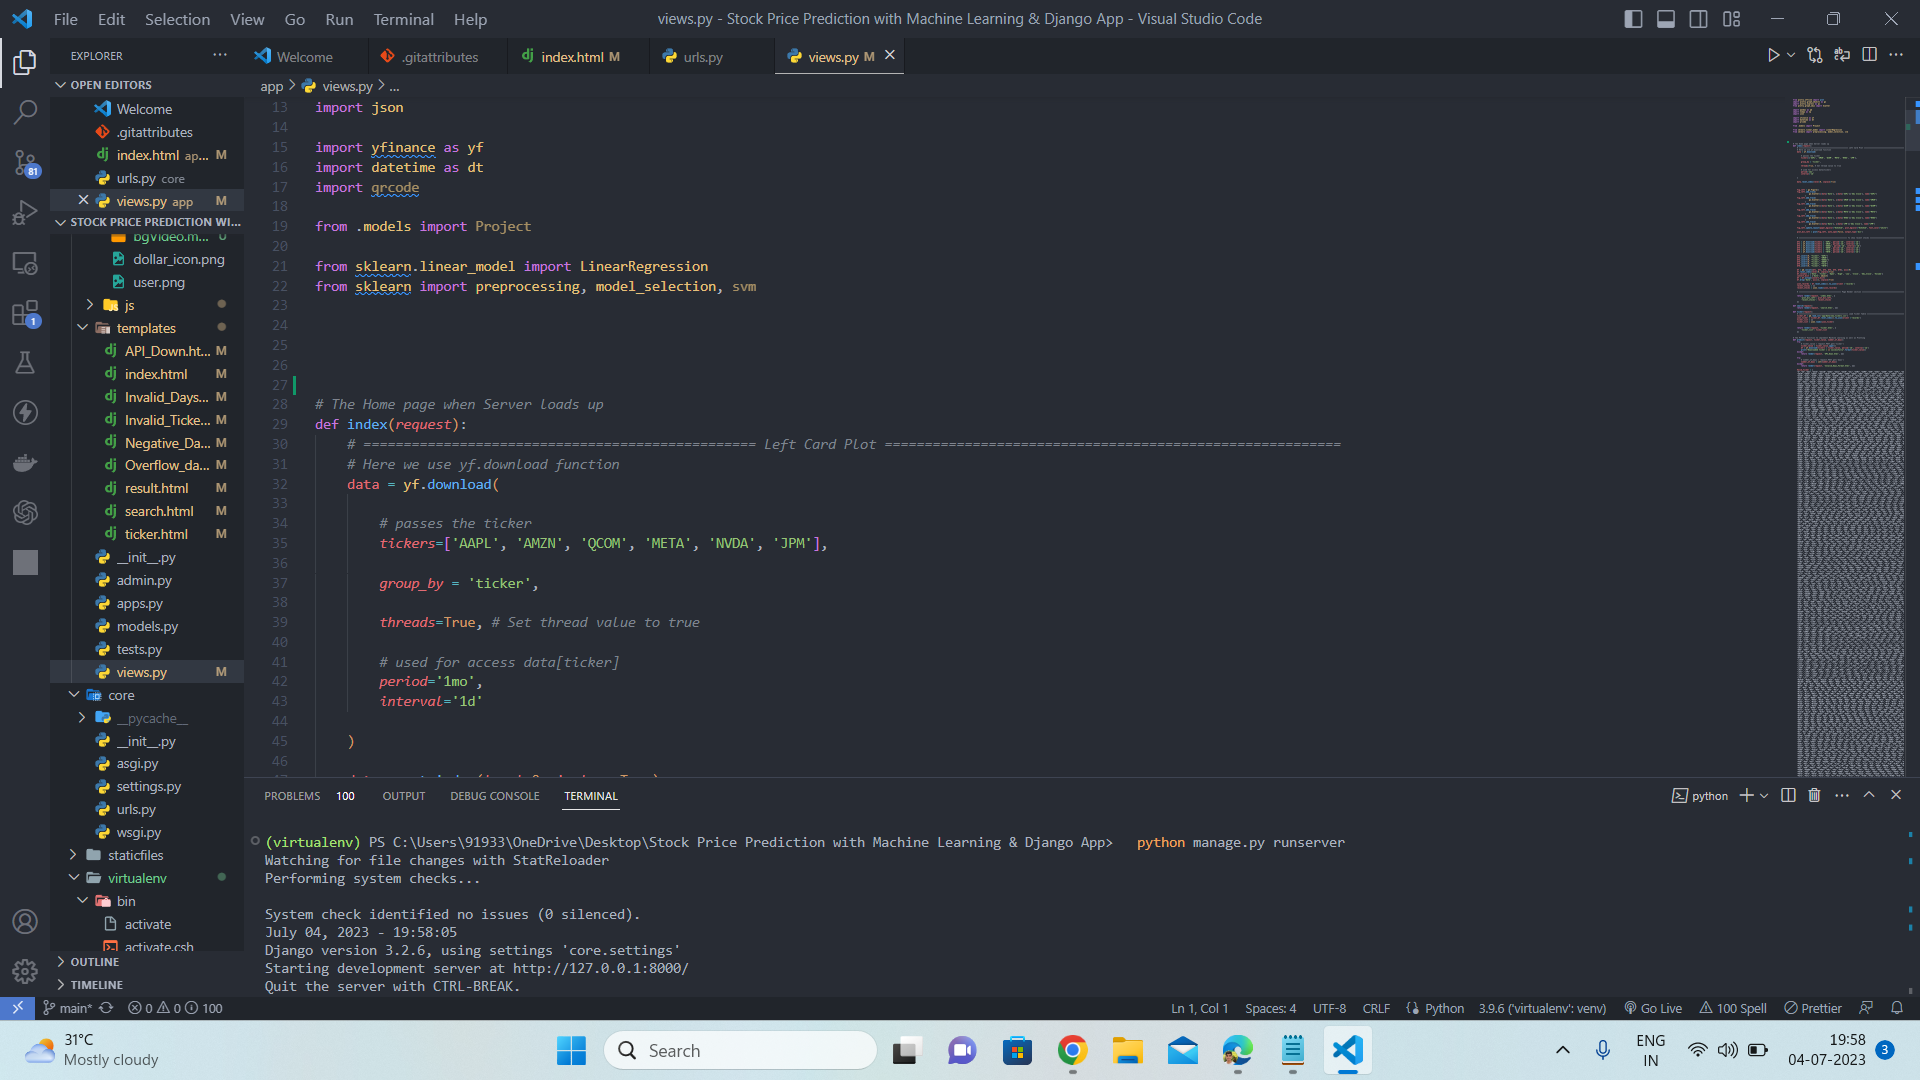Open the Run and Debug view

[x=25, y=213]
